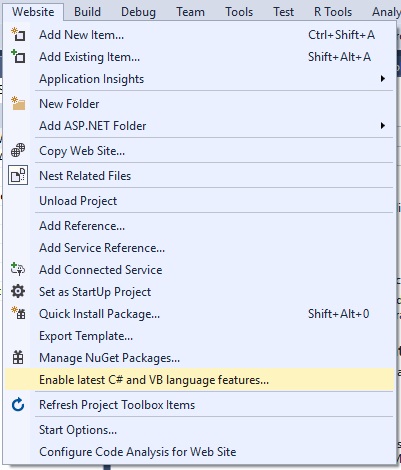
Task: Select Add Service Reference entry
Action: [199, 248]
